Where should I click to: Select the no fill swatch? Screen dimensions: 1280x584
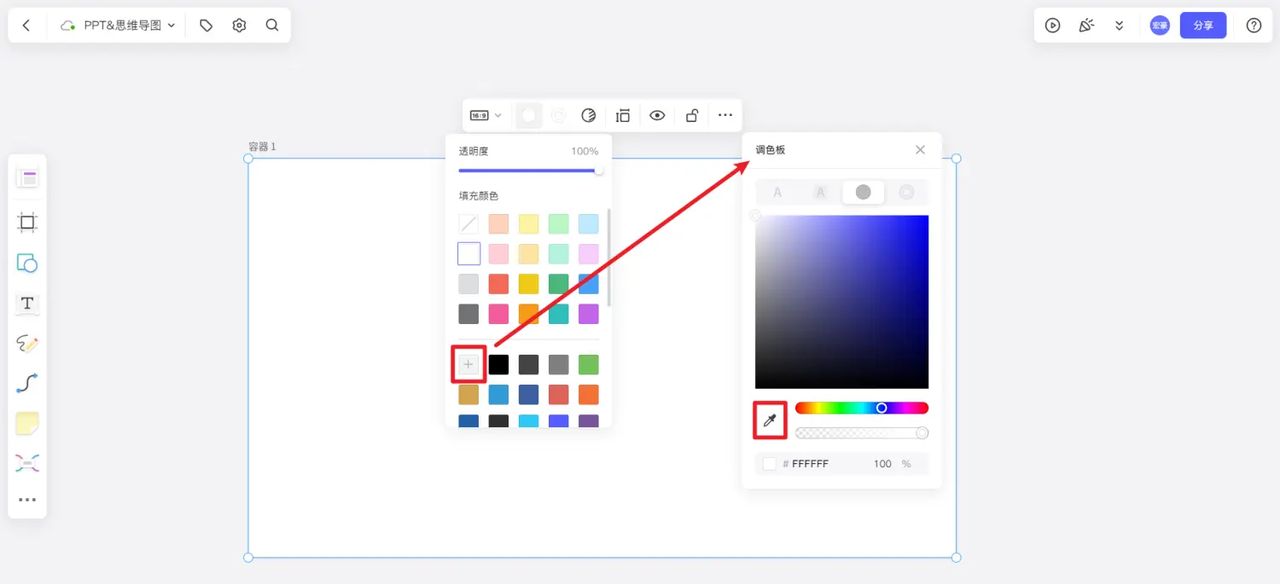click(x=468, y=224)
